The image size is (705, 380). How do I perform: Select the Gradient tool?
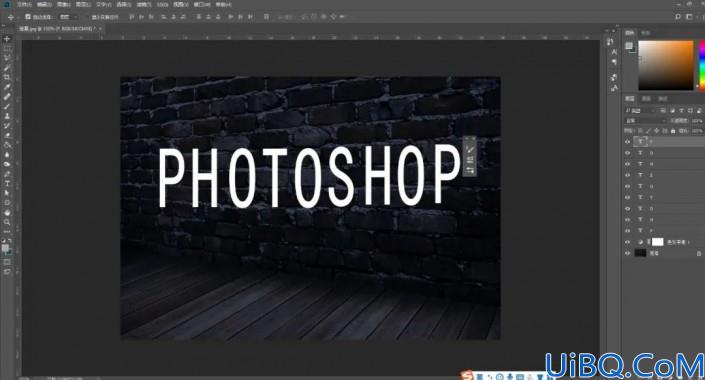coord(7,144)
